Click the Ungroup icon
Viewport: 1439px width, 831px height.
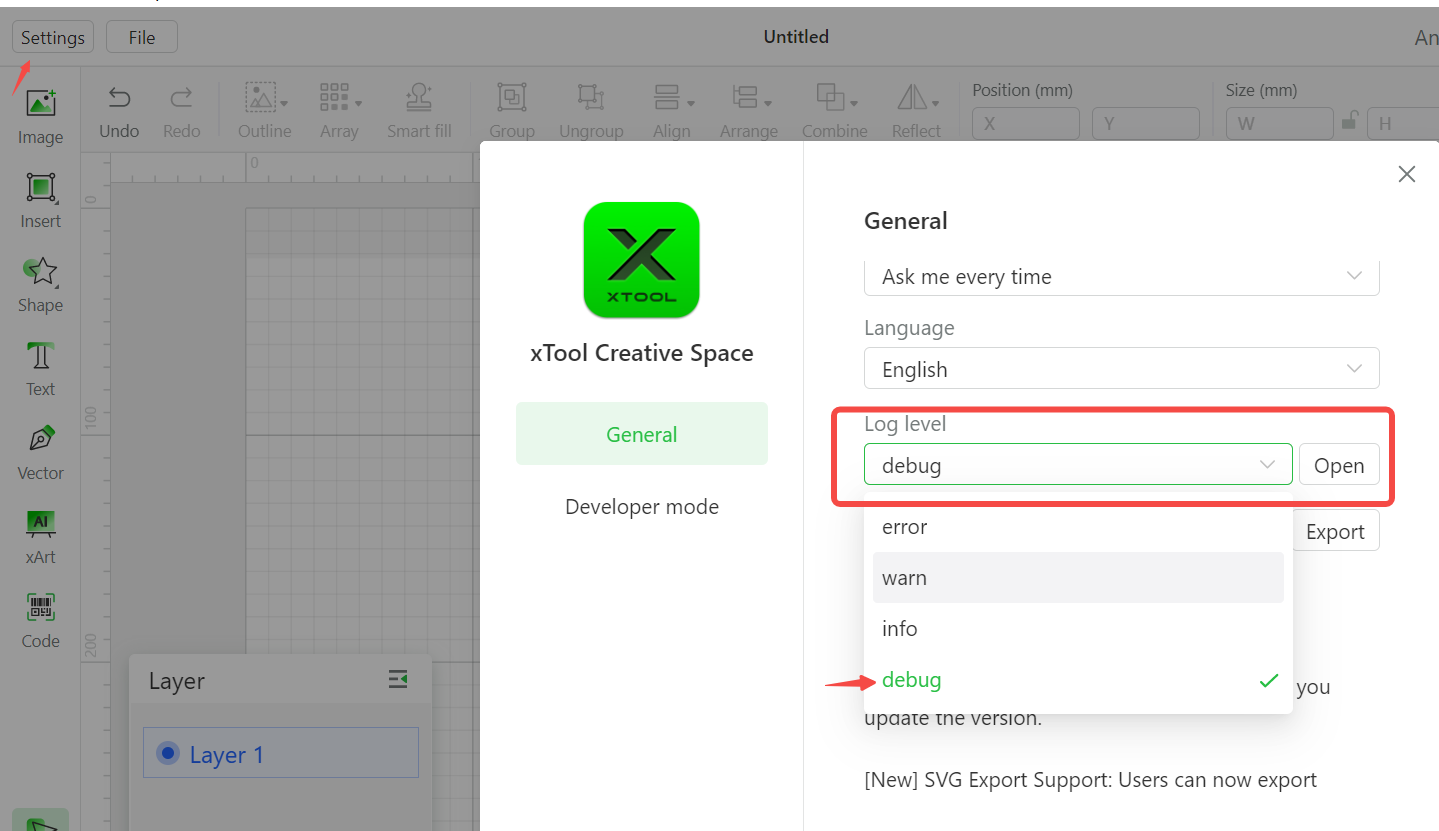click(x=591, y=97)
